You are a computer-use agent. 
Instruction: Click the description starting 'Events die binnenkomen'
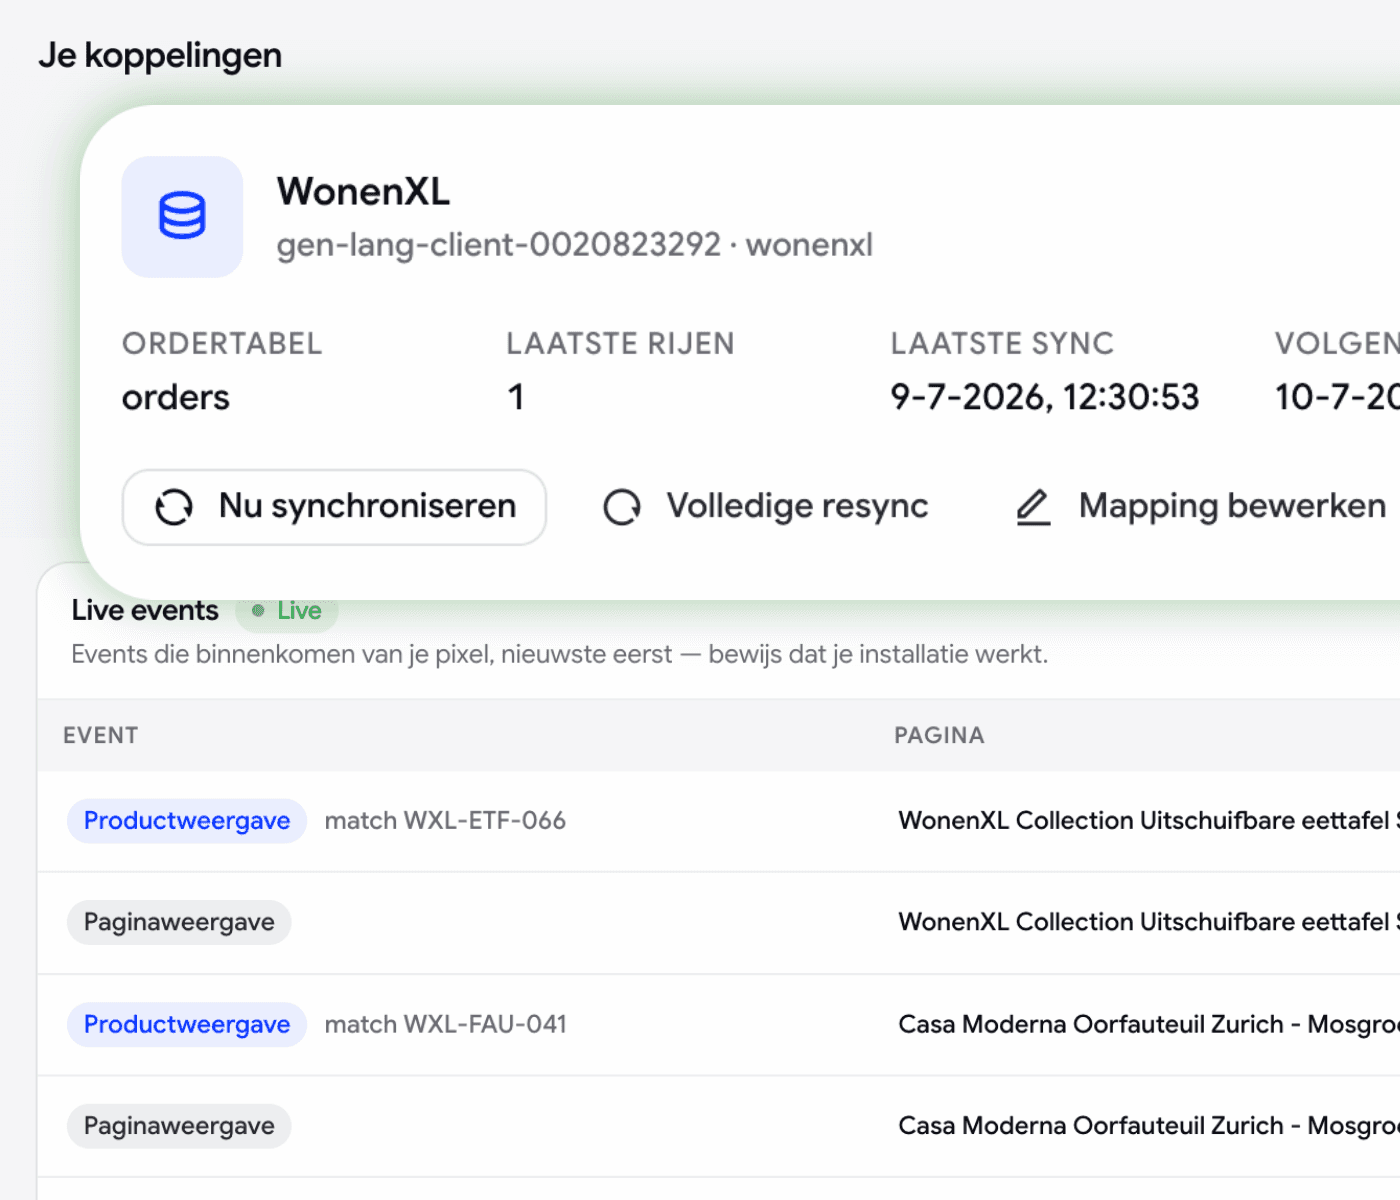560,655
